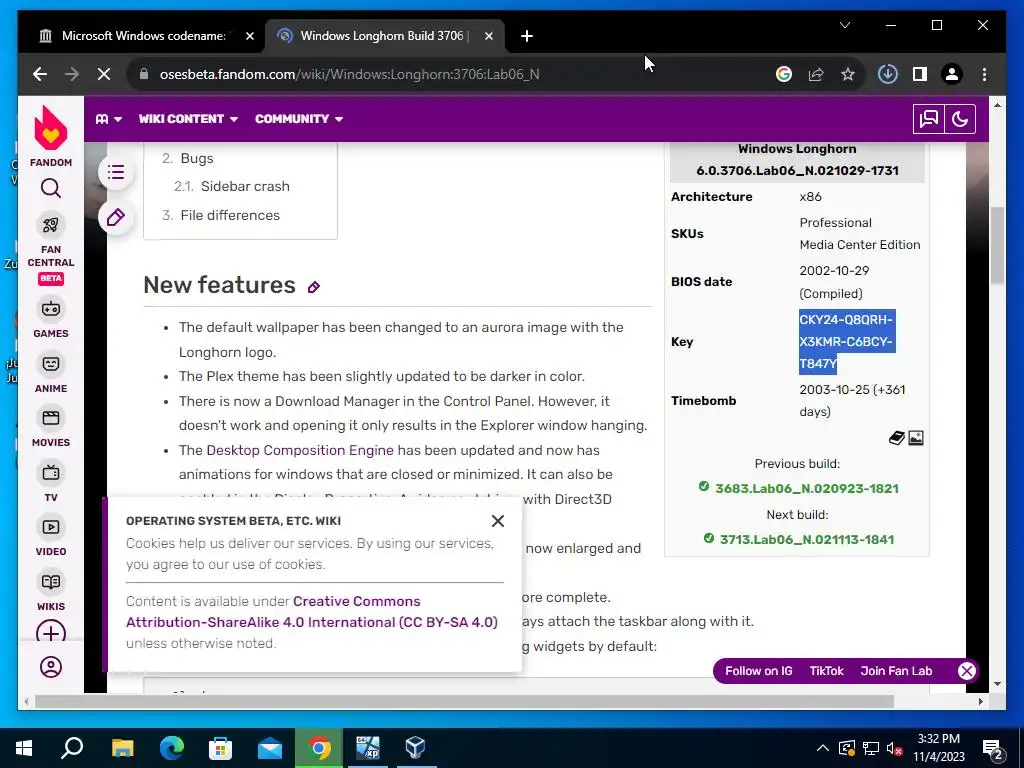This screenshot has height=768, width=1024.
Task: Show the table of contents list button
Action: click(116, 172)
